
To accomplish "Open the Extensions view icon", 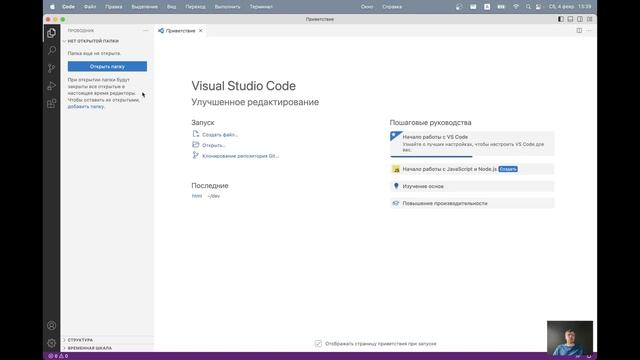I will [51, 103].
